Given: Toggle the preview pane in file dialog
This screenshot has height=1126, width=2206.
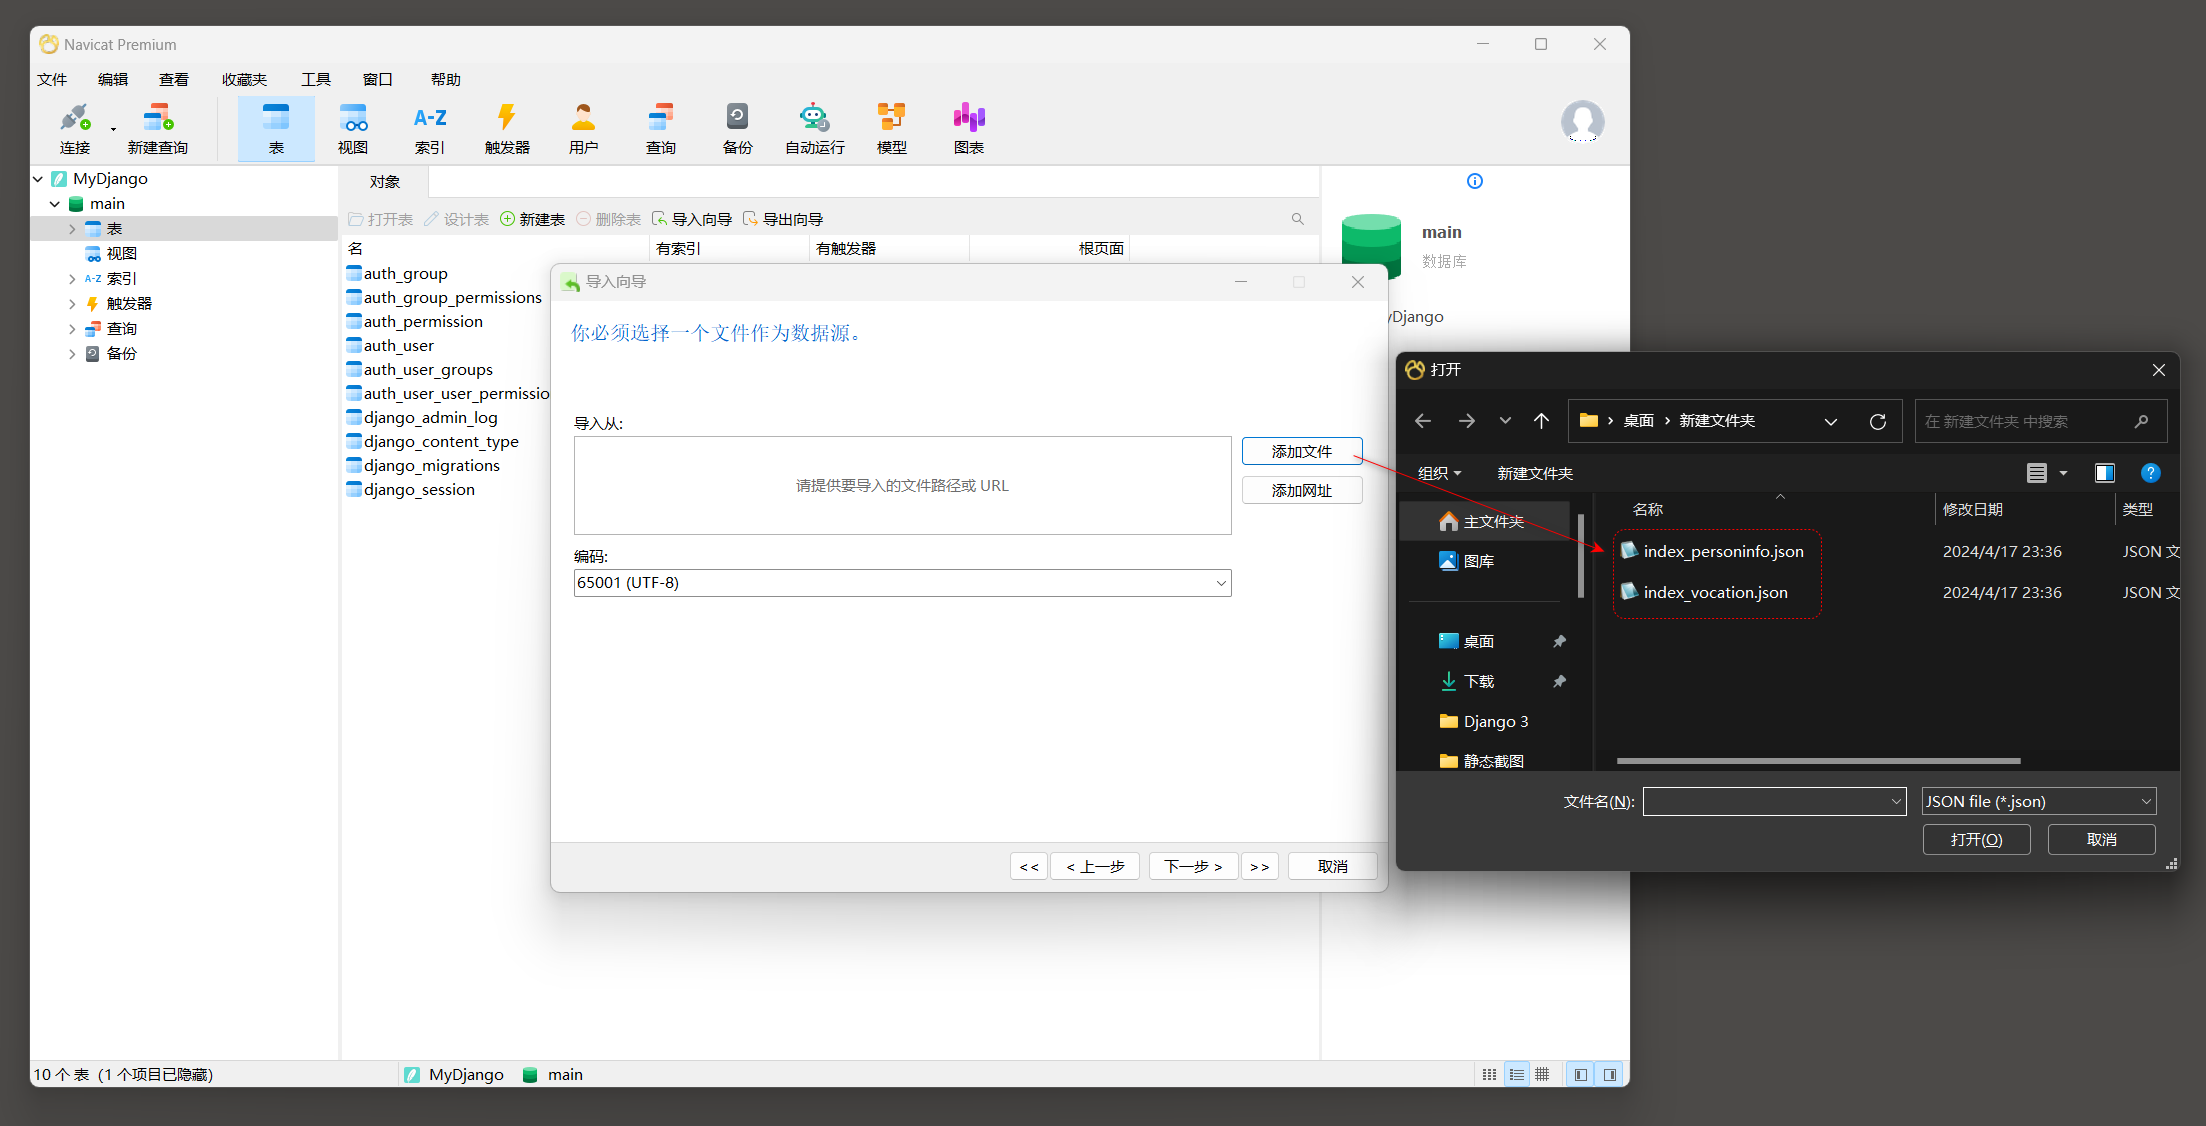Looking at the screenshot, I should click(2104, 473).
